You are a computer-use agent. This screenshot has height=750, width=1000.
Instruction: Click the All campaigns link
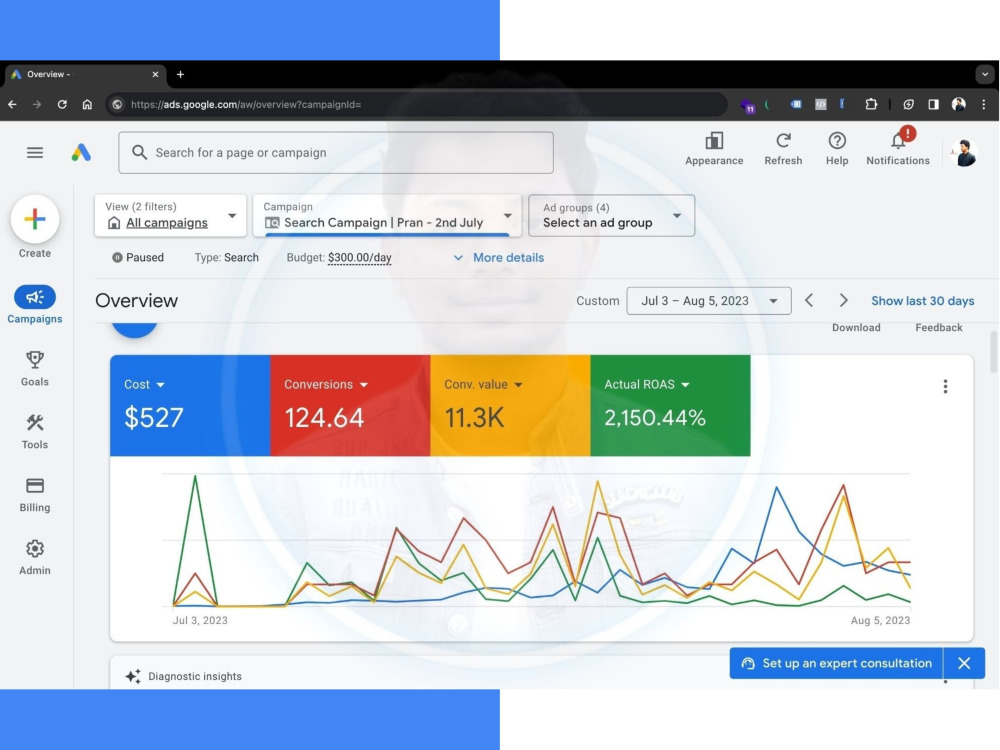[x=166, y=223]
